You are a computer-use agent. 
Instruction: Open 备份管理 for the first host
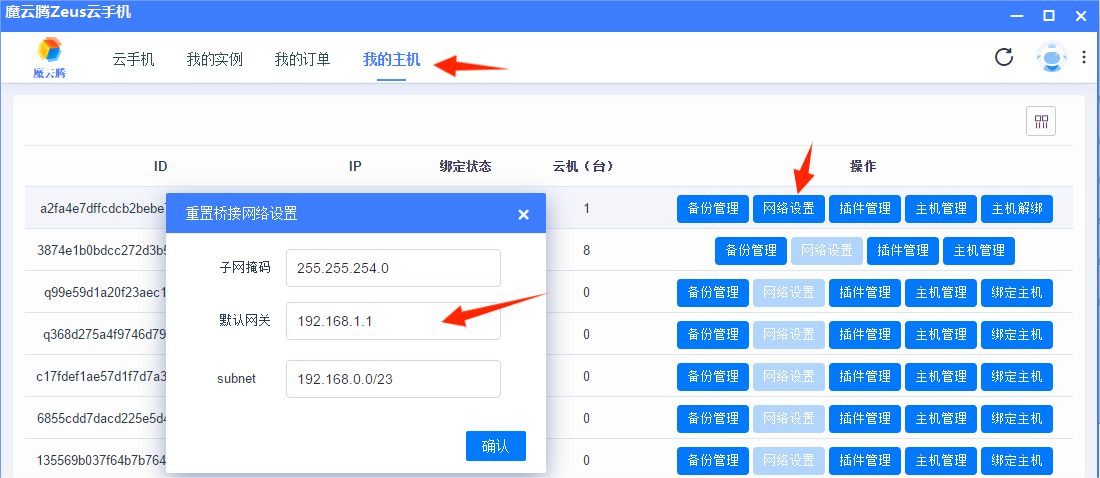click(x=712, y=209)
